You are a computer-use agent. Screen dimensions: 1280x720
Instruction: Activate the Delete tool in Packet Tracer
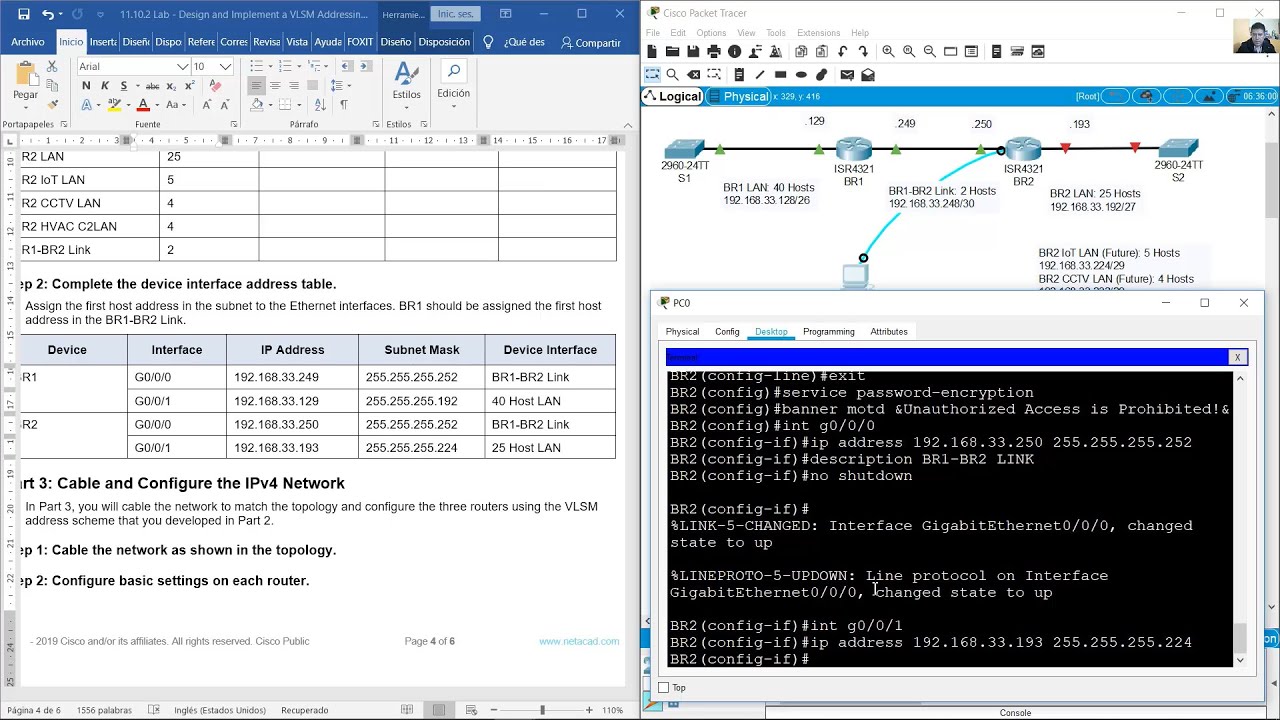tap(693, 74)
